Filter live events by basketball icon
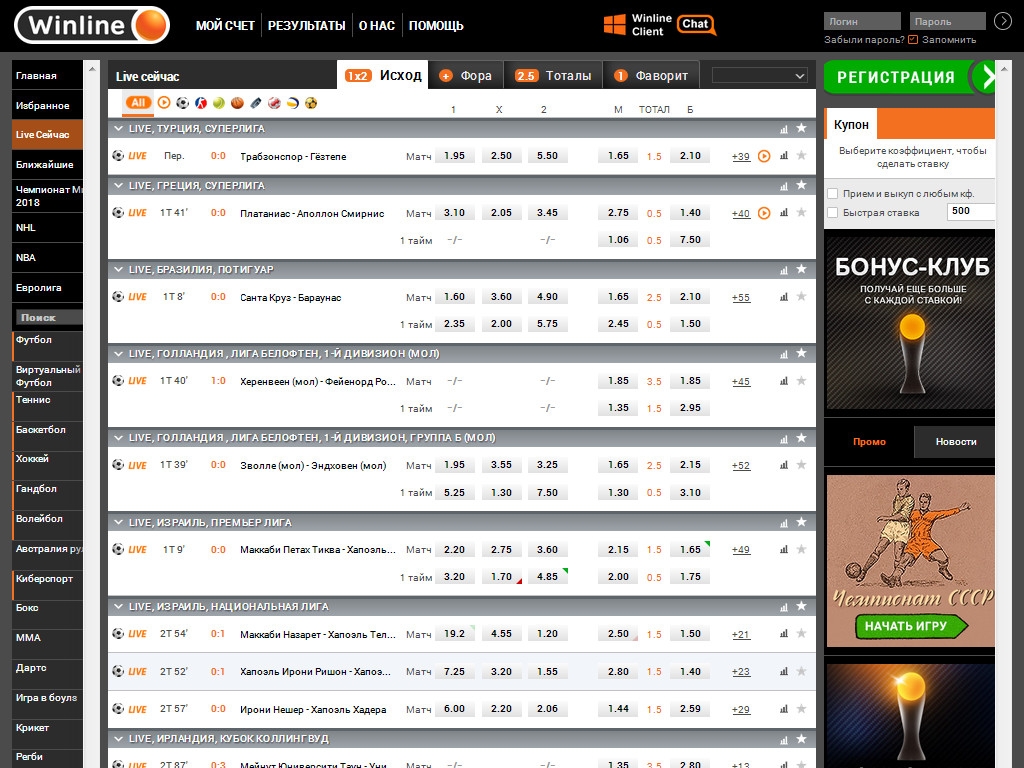This screenshot has height=768, width=1024. 237,103
